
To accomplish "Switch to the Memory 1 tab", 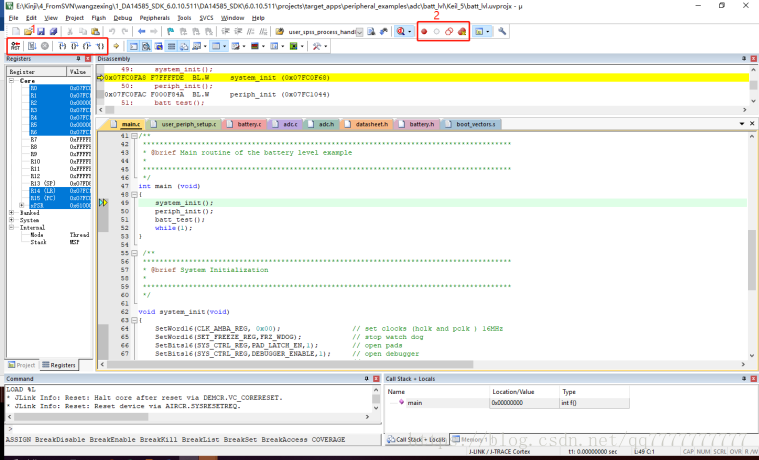I will click(x=470, y=440).
